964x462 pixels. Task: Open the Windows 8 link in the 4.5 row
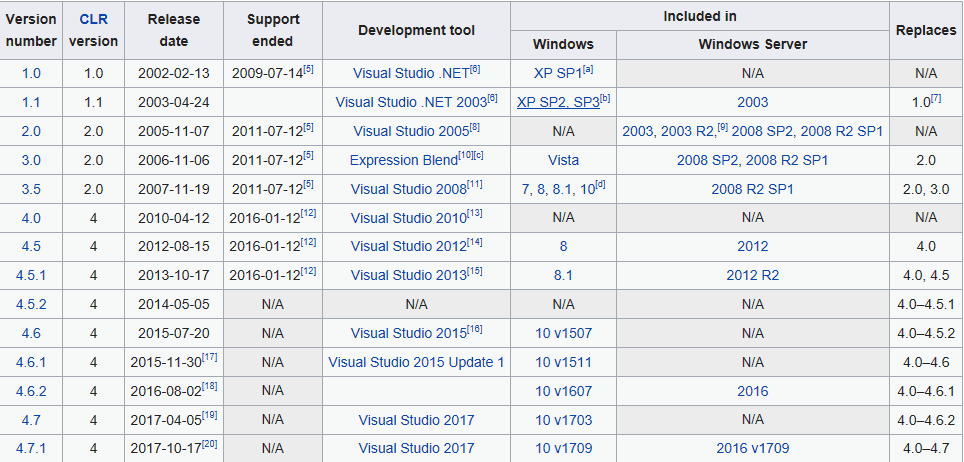(563, 246)
